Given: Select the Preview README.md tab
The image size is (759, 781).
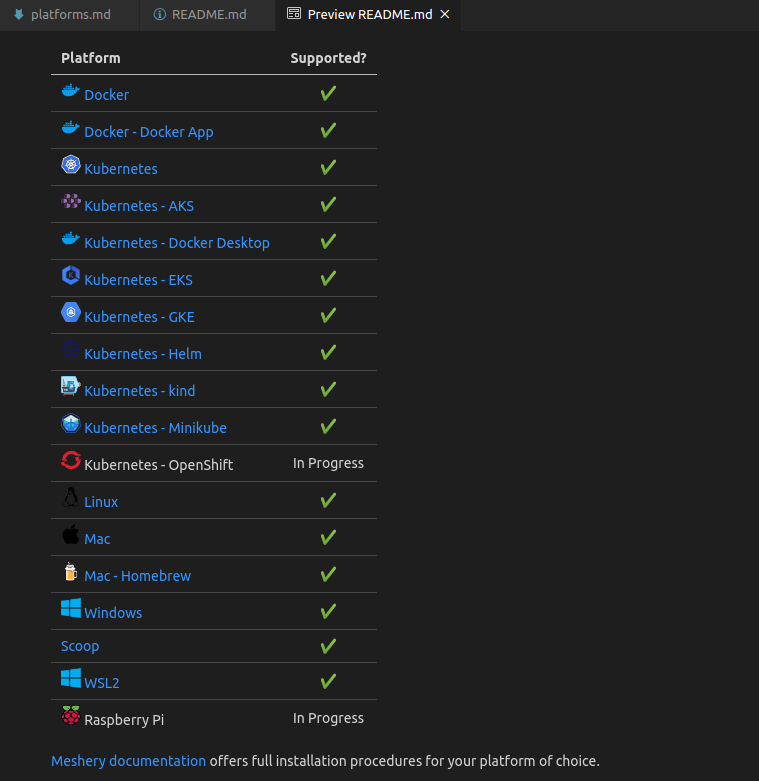Looking at the screenshot, I should click(x=368, y=15).
